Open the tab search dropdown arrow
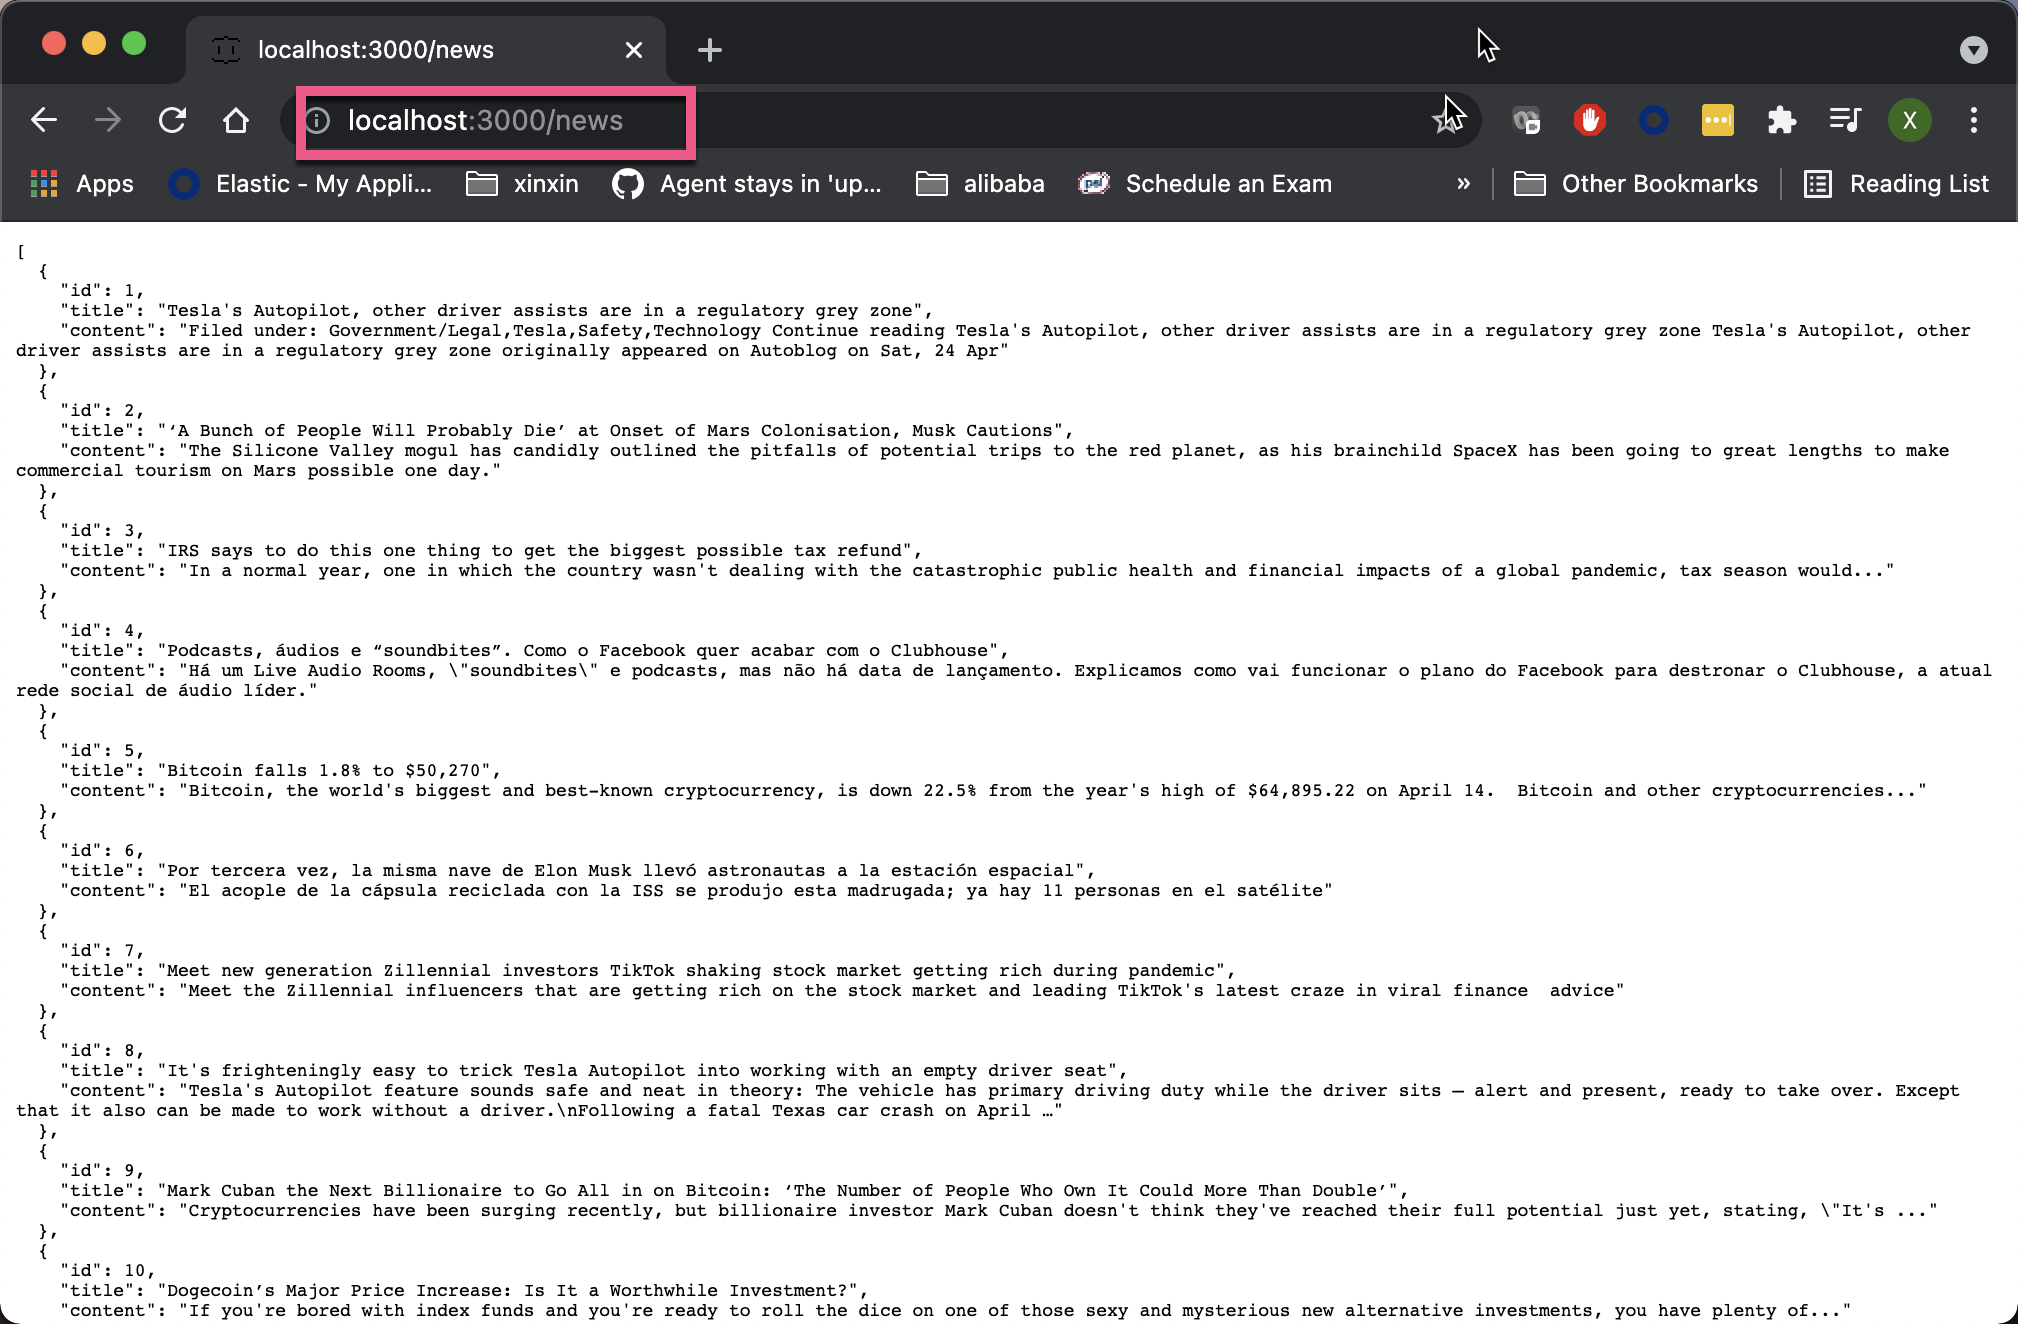This screenshot has width=2018, height=1324. pyautogui.click(x=1972, y=48)
